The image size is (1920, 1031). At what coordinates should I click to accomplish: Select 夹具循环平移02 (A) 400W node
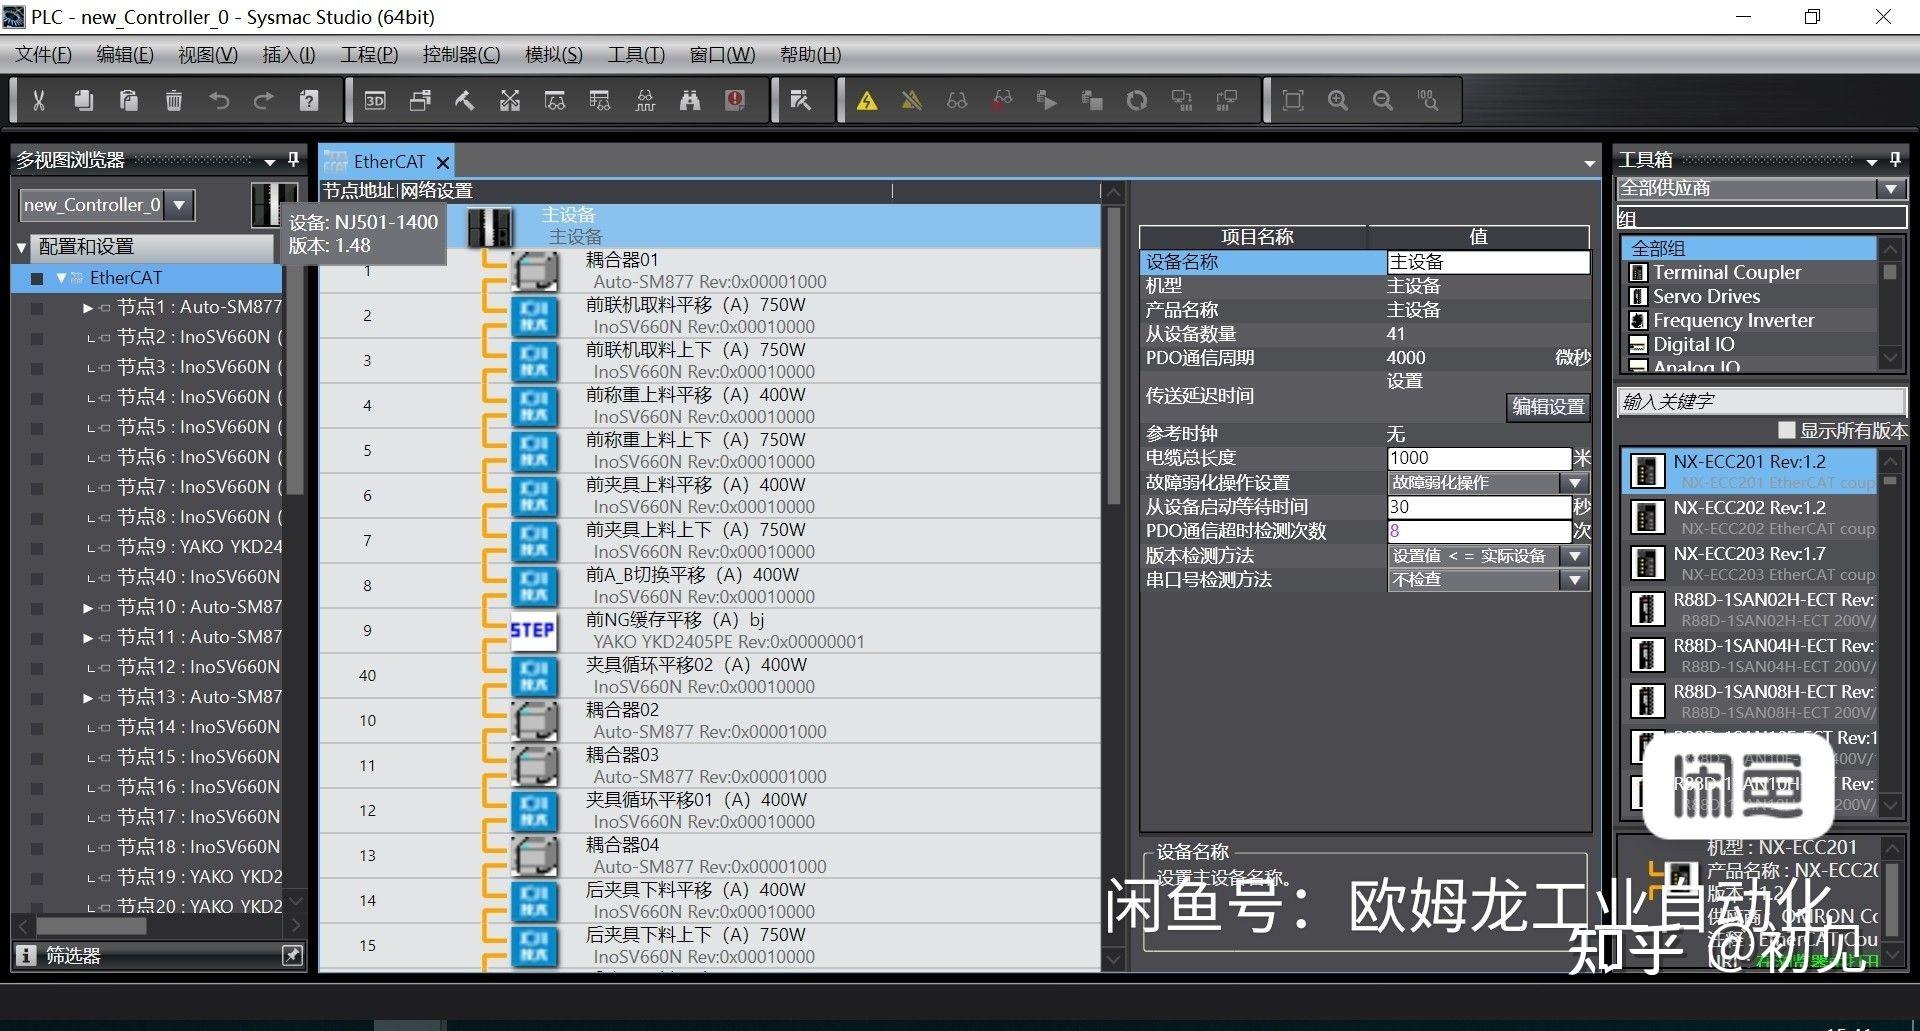(x=710, y=676)
